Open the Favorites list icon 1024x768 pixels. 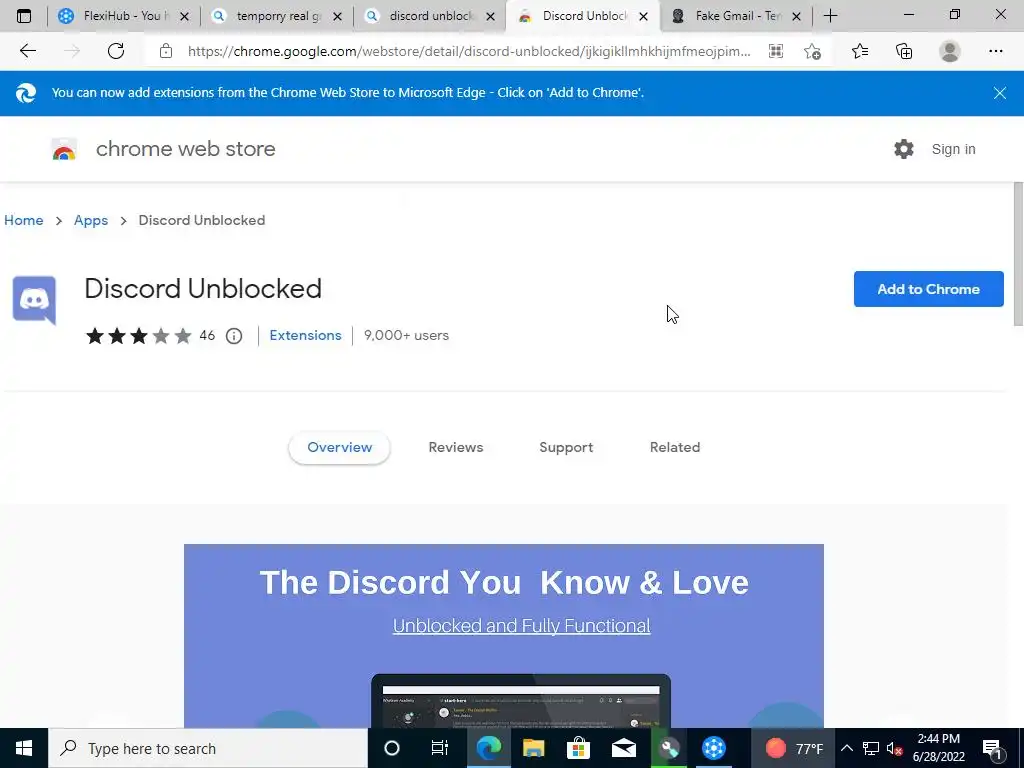coord(860,51)
